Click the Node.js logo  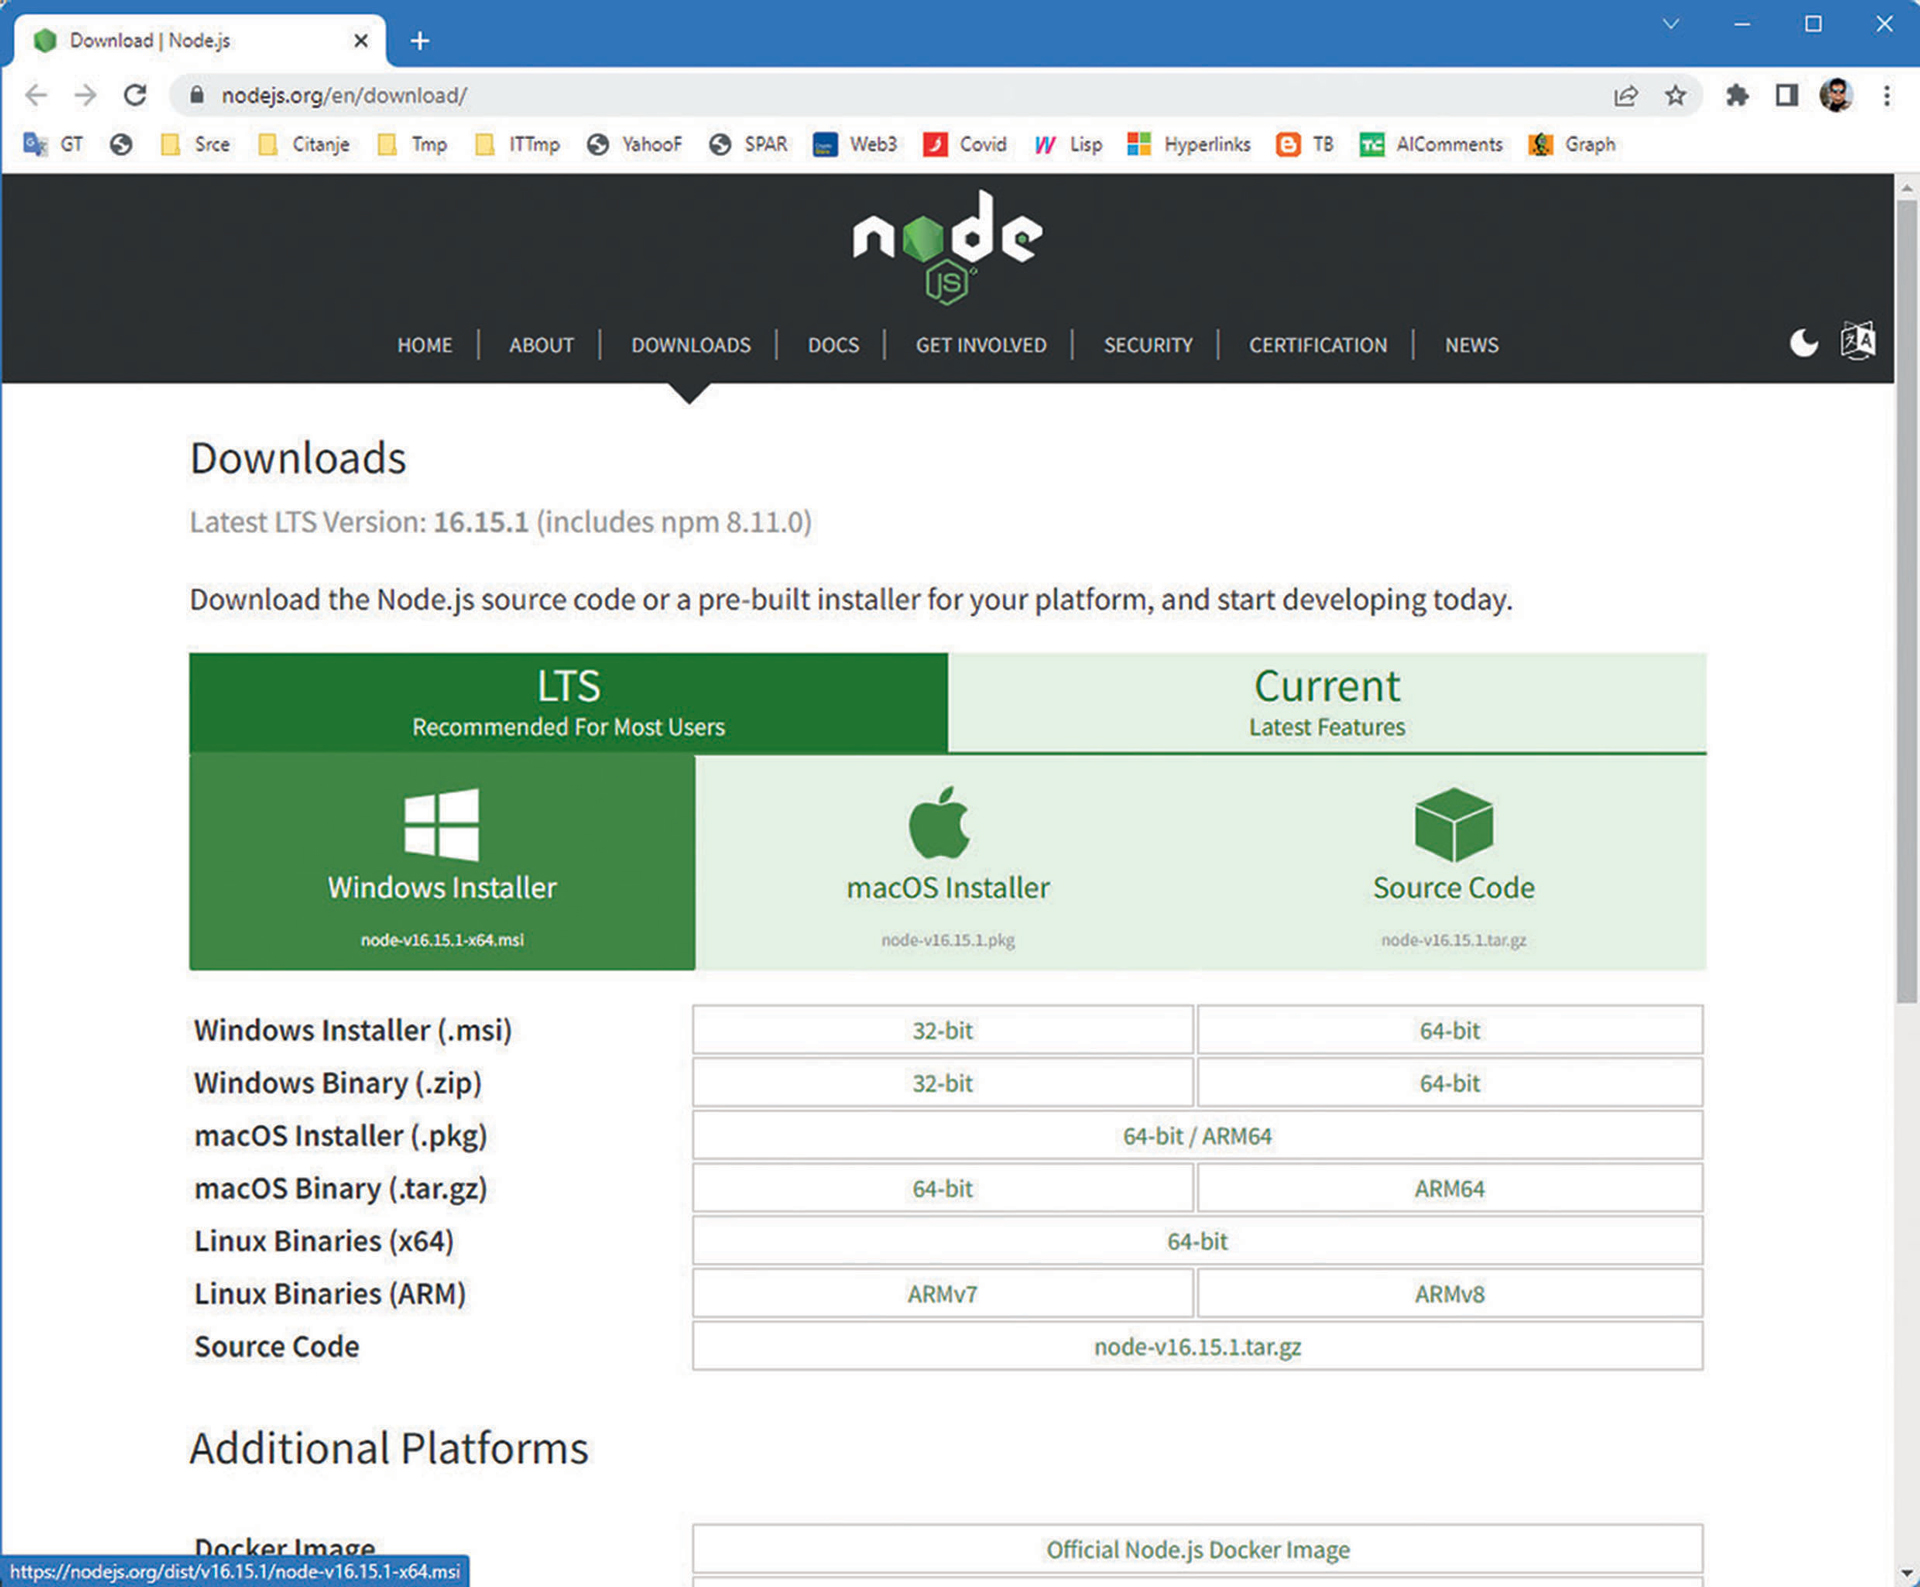click(x=946, y=245)
